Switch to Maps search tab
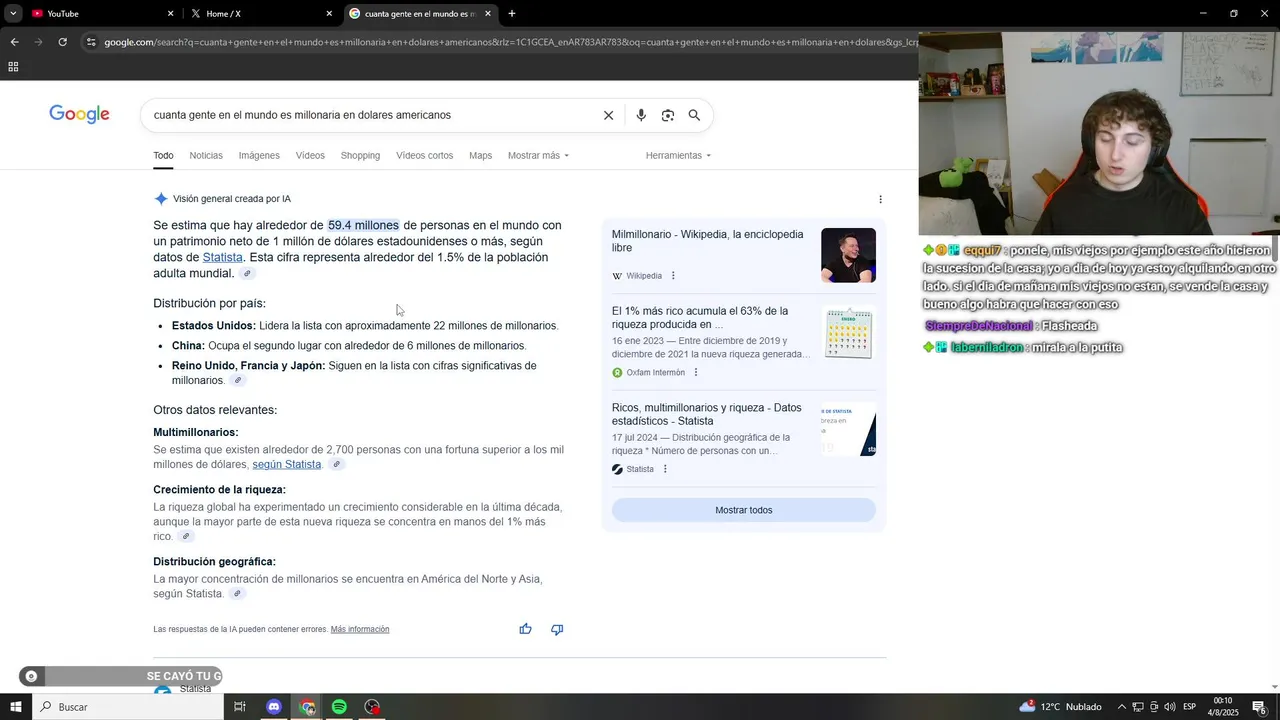The image size is (1280, 720). pyautogui.click(x=481, y=156)
